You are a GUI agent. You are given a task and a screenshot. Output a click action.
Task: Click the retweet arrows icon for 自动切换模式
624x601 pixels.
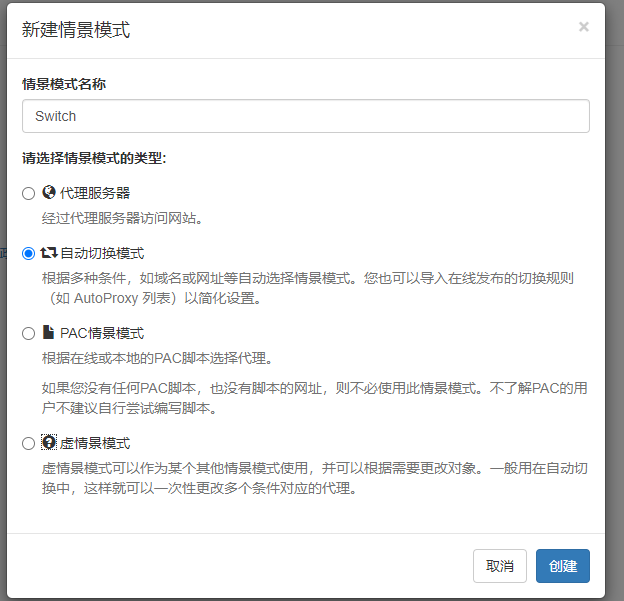tap(49, 253)
